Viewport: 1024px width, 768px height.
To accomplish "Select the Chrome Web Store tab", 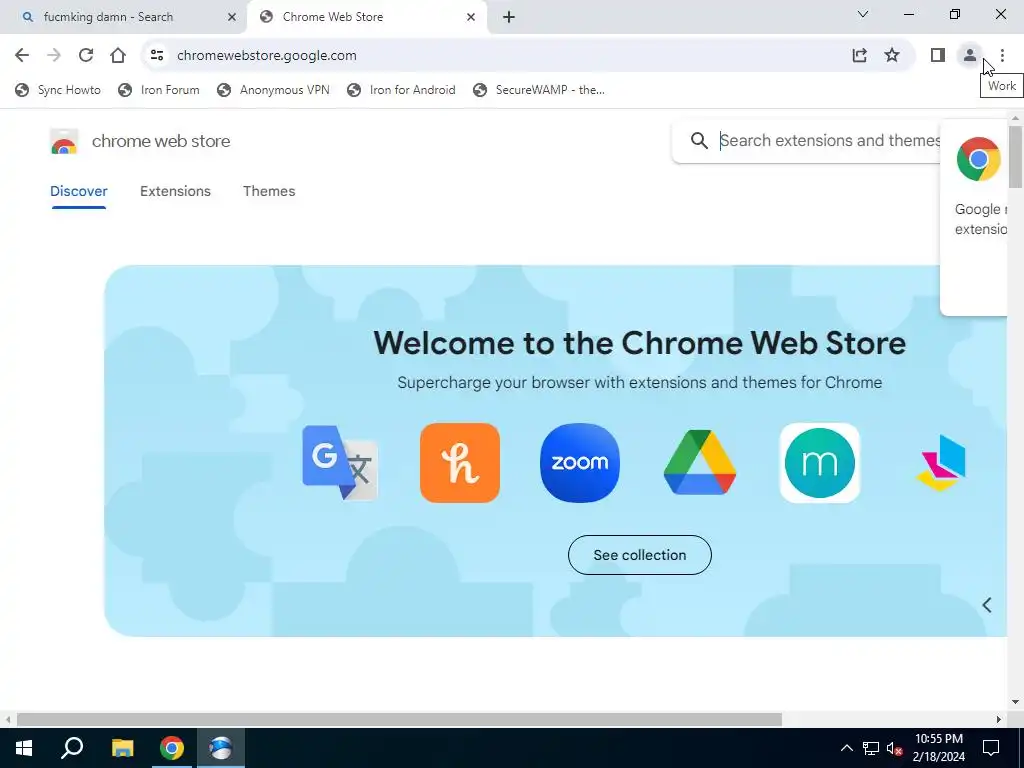I will (367, 18).
